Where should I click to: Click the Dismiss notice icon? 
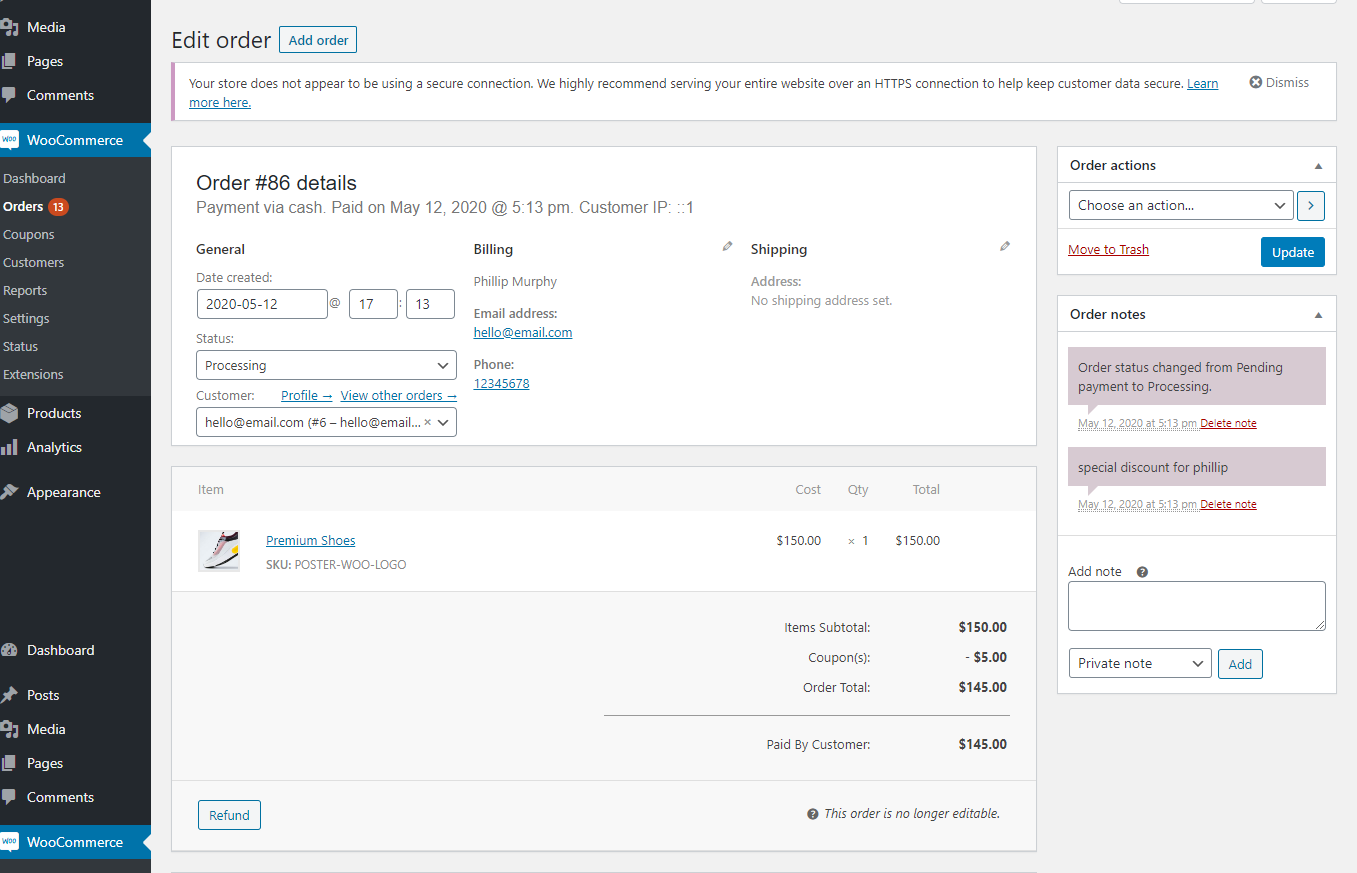(x=1256, y=83)
